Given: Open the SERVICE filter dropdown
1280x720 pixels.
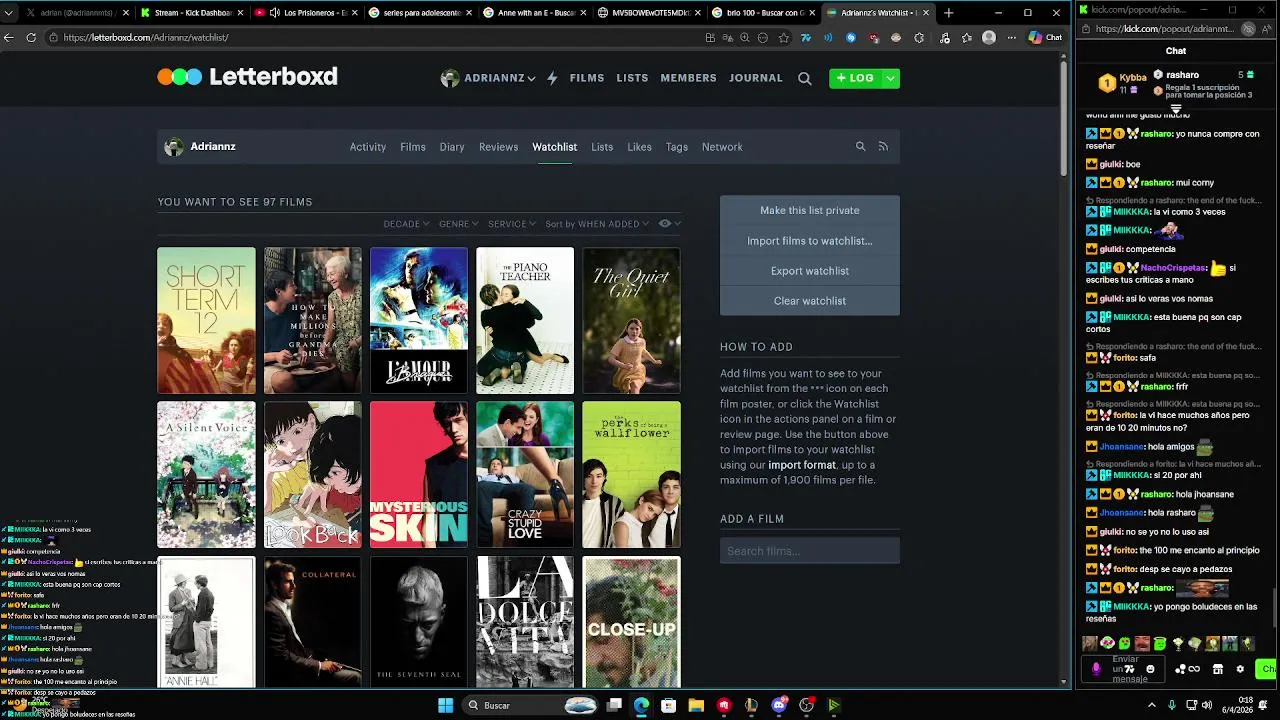Looking at the screenshot, I should (x=512, y=224).
